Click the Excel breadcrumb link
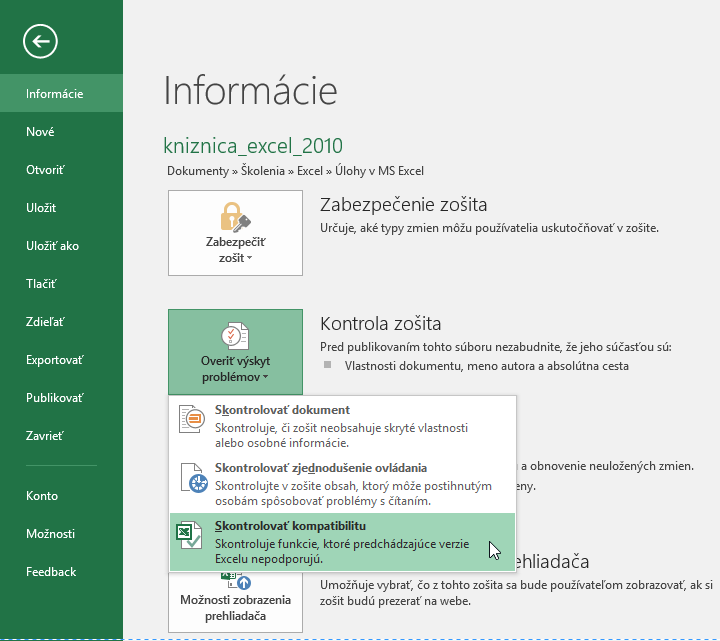 tap(310, 171)
